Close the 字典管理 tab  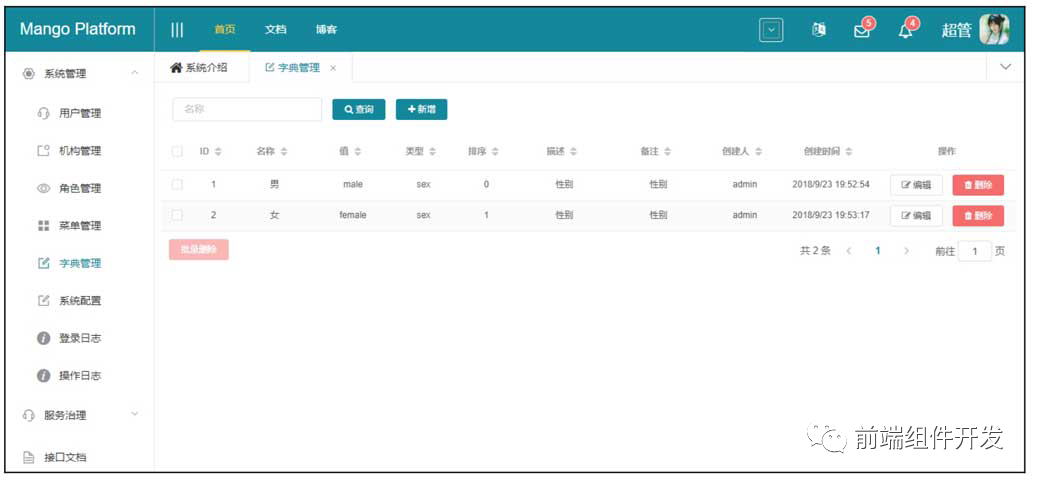pyautogui.click(x=333, y=68)
